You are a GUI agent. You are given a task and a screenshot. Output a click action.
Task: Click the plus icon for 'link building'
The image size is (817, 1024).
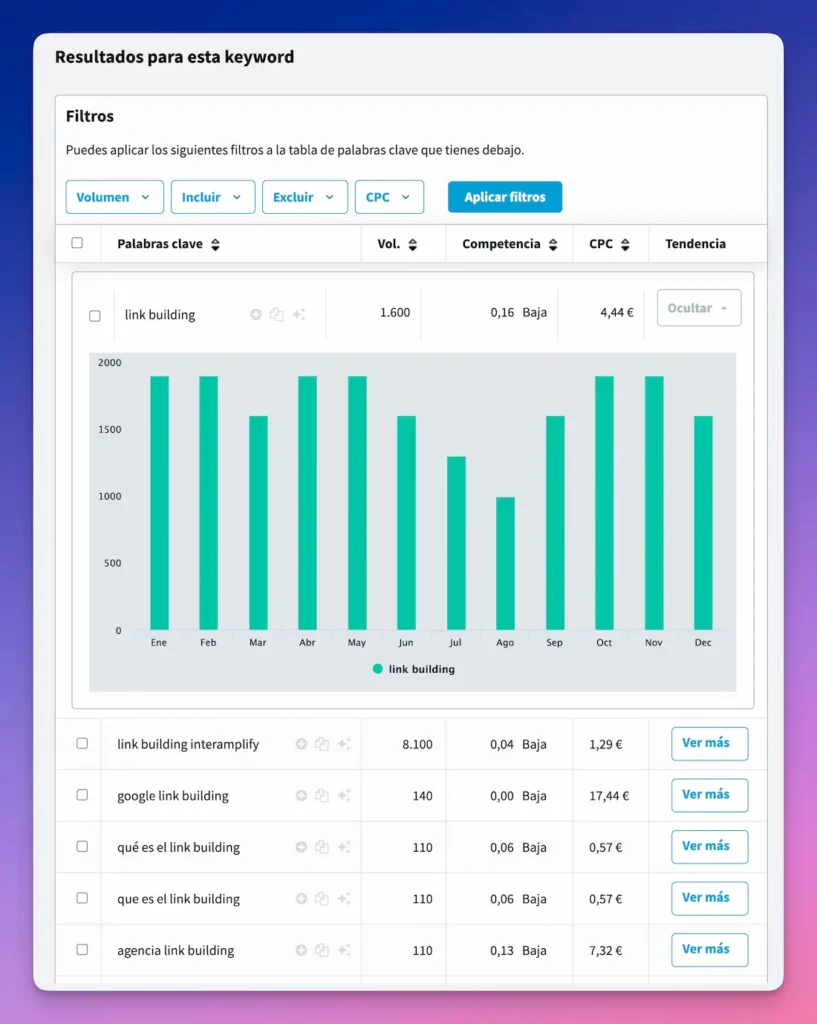256,314
